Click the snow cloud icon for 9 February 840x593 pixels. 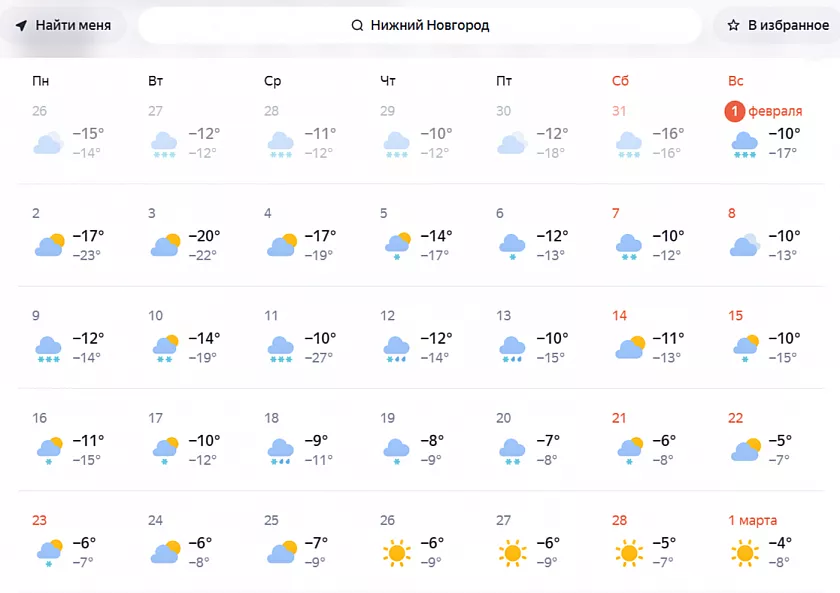49,347
